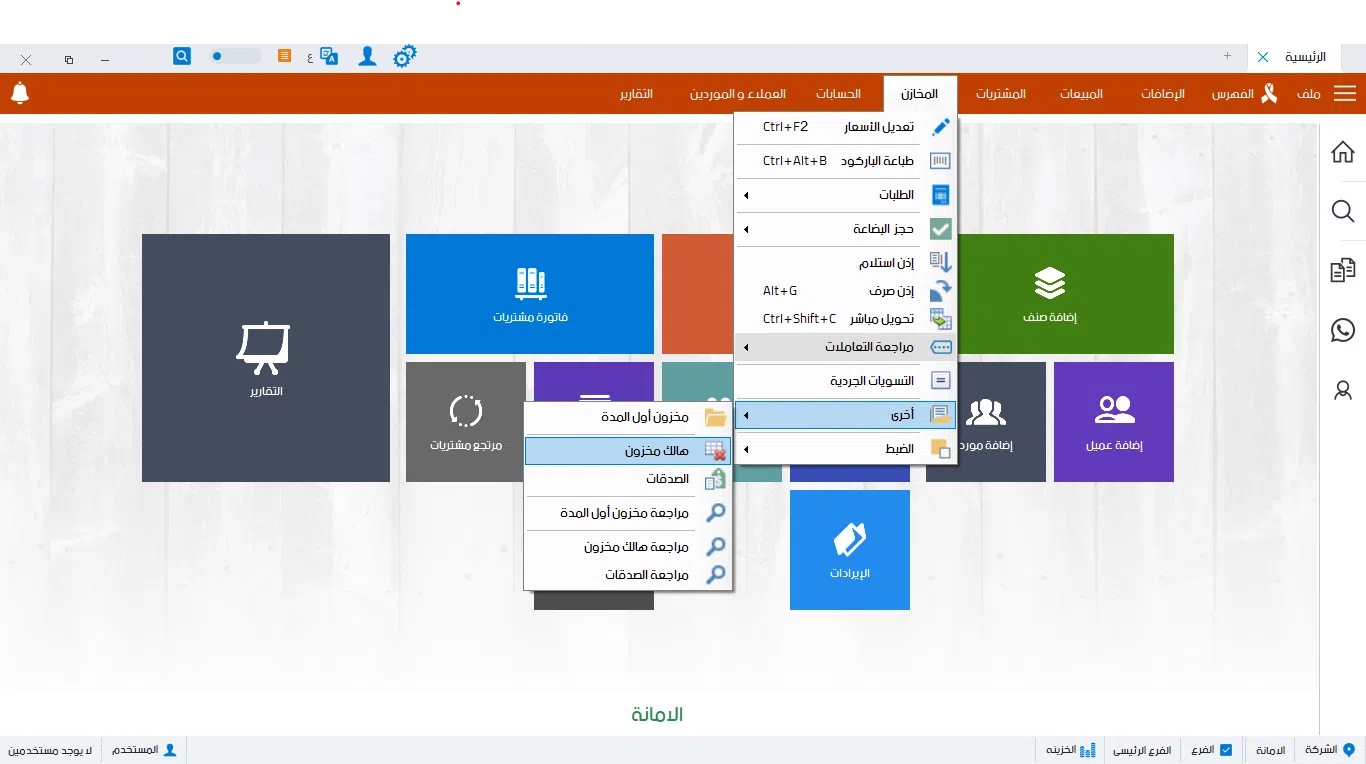Open the settings gears icon in top toolbar
This screenshot has width=1366, height=764.
click(404, 56)
